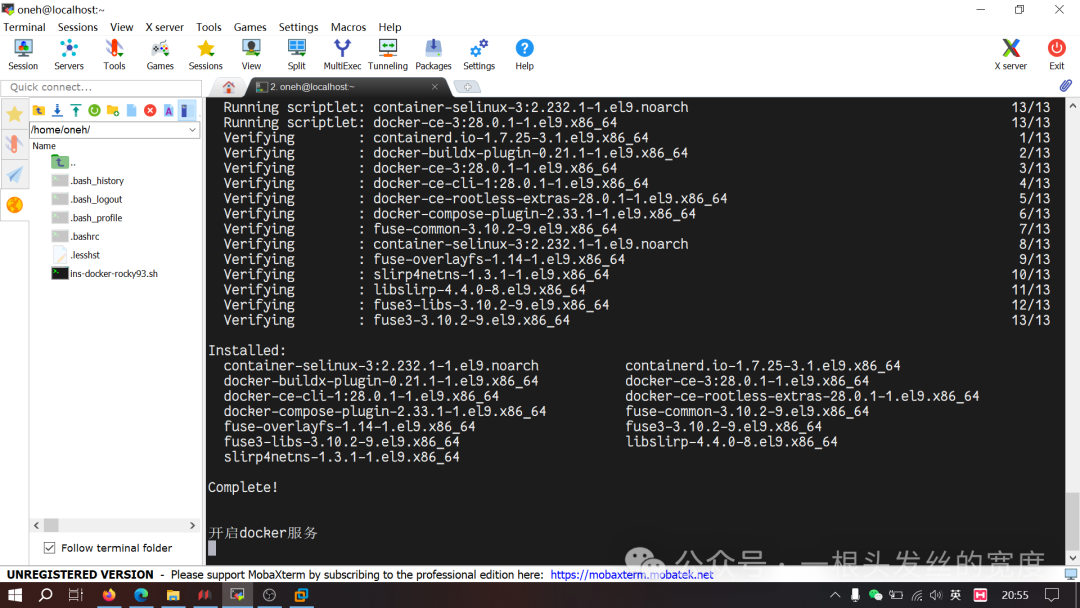Click terminal scrollbar up arrow

pyautogui.click(x=1072, y=106)
